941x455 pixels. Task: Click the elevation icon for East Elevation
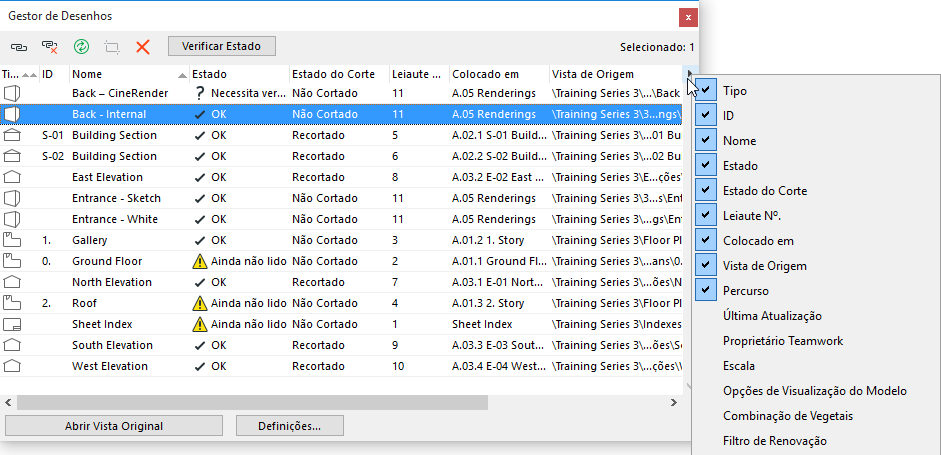coord(12,177)
